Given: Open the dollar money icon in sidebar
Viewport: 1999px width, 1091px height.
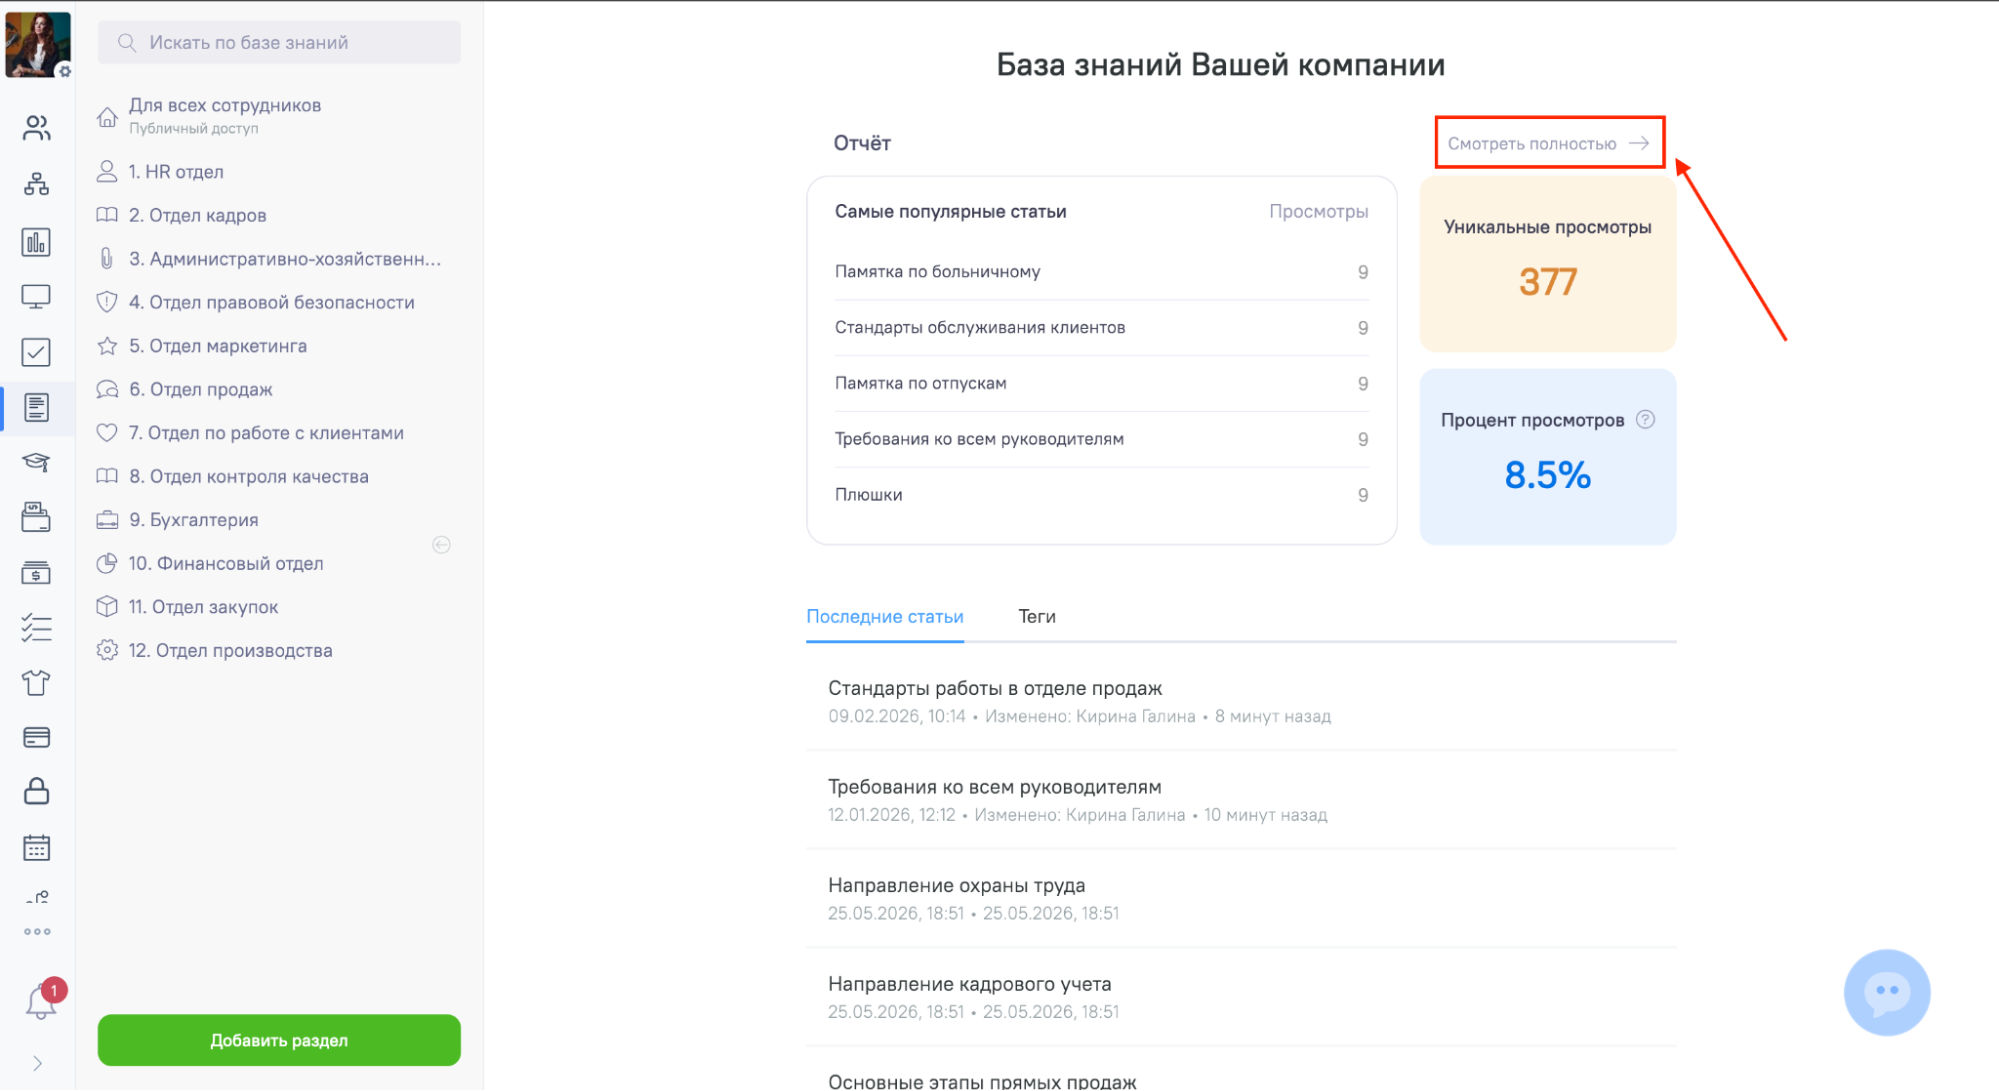Looking at the screenshot, I should 37,573.
